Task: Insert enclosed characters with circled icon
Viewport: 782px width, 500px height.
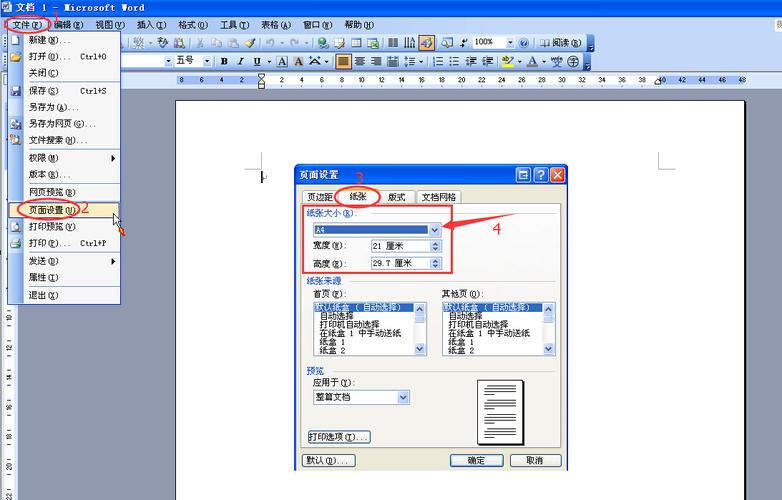Action: pyautogui.click(x=574, y=61)
